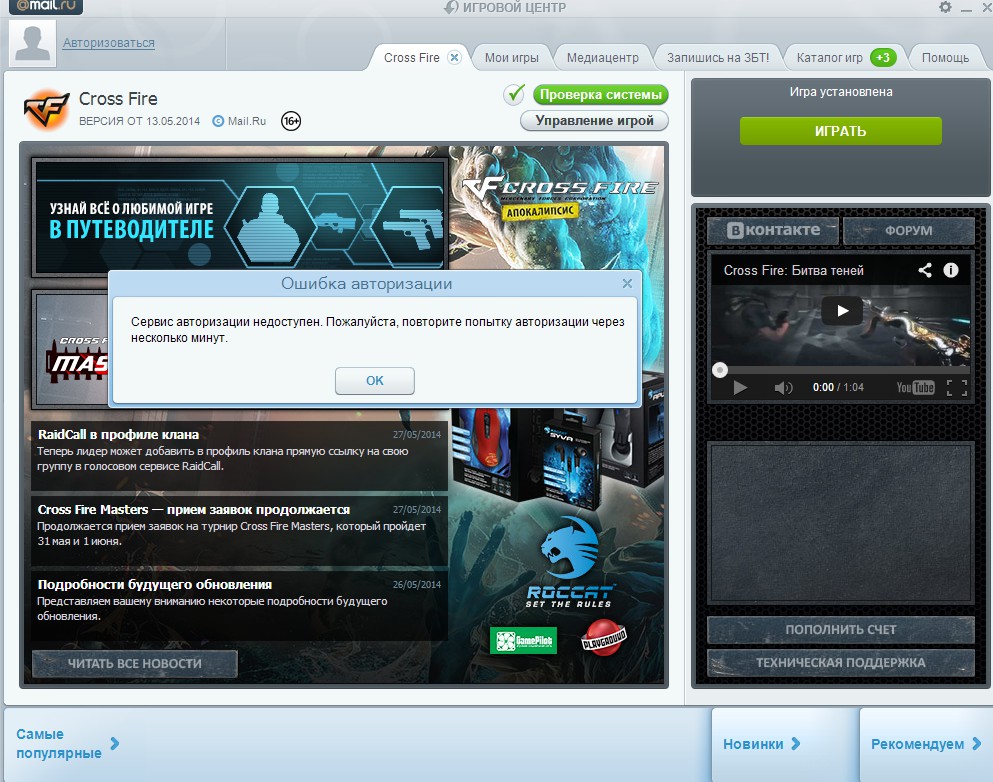Click the large video play overlay button
This screenshot has height=782, width=993.
(x=842, y=311)
